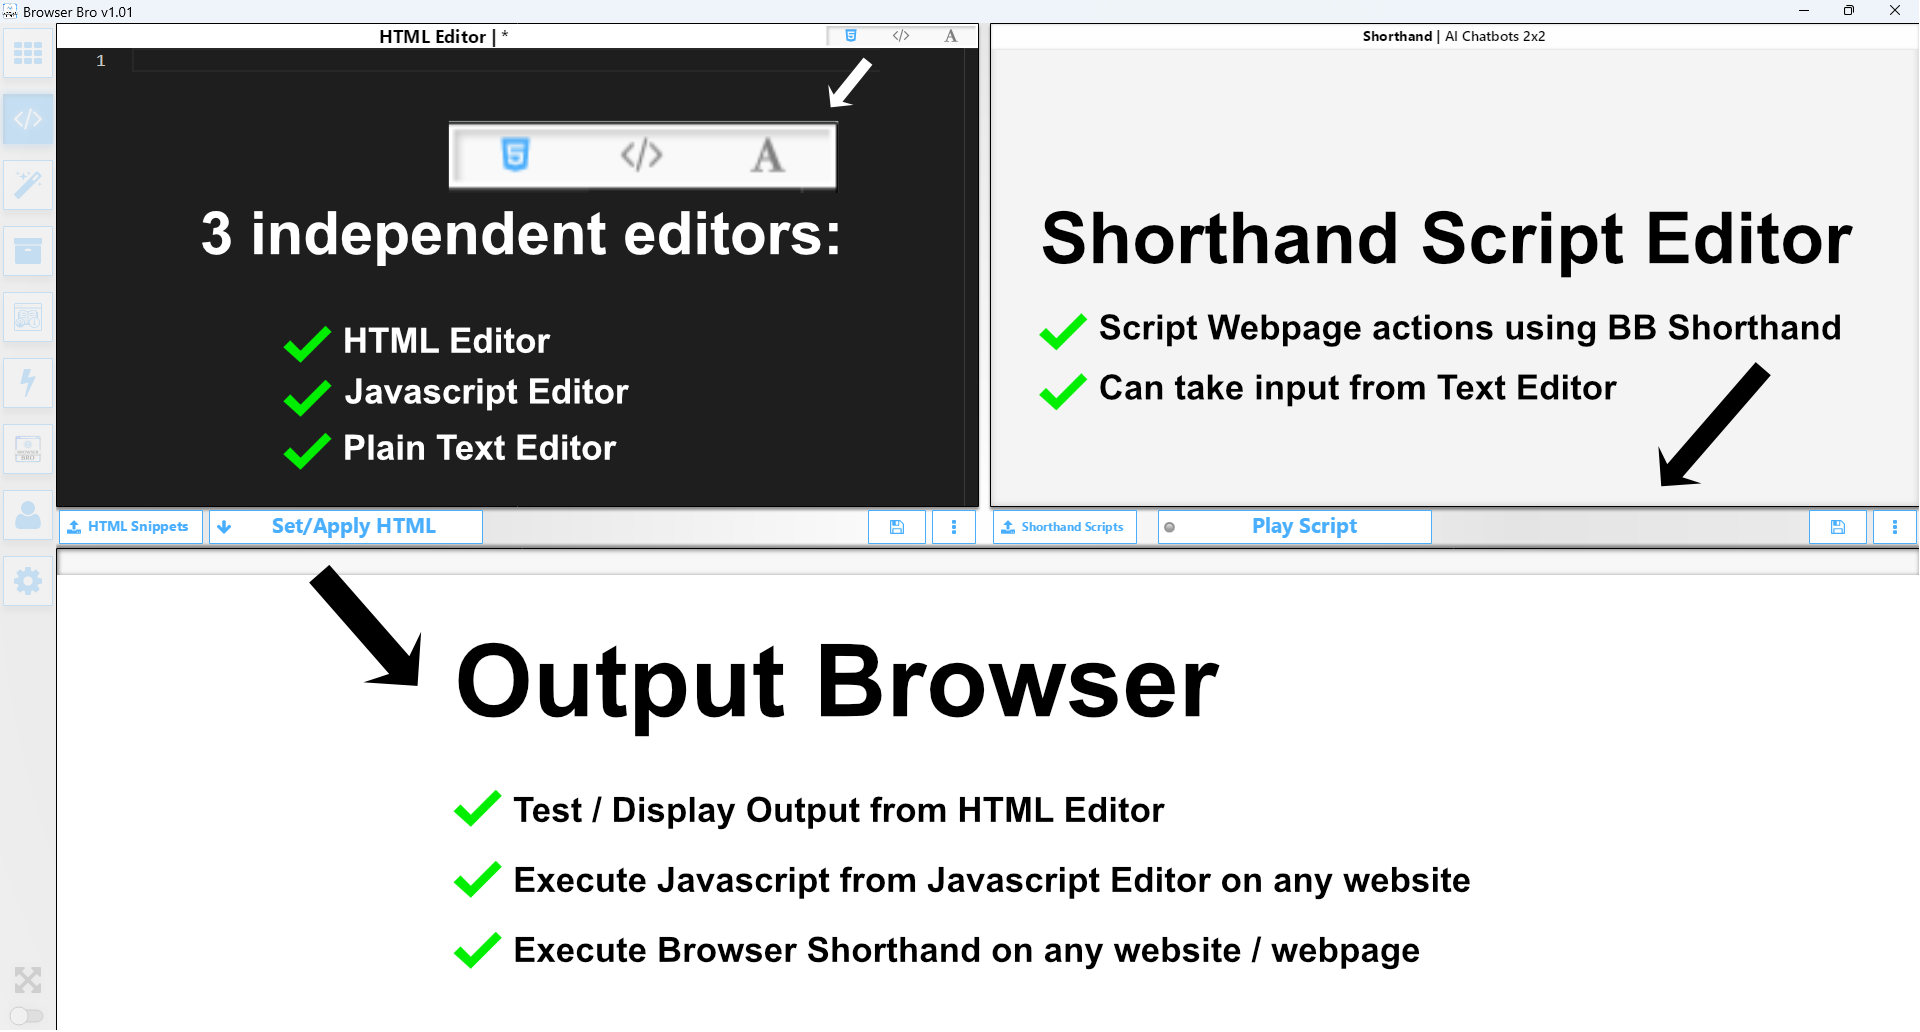Open the Browser Bro panel icon in sidebar

28,449
